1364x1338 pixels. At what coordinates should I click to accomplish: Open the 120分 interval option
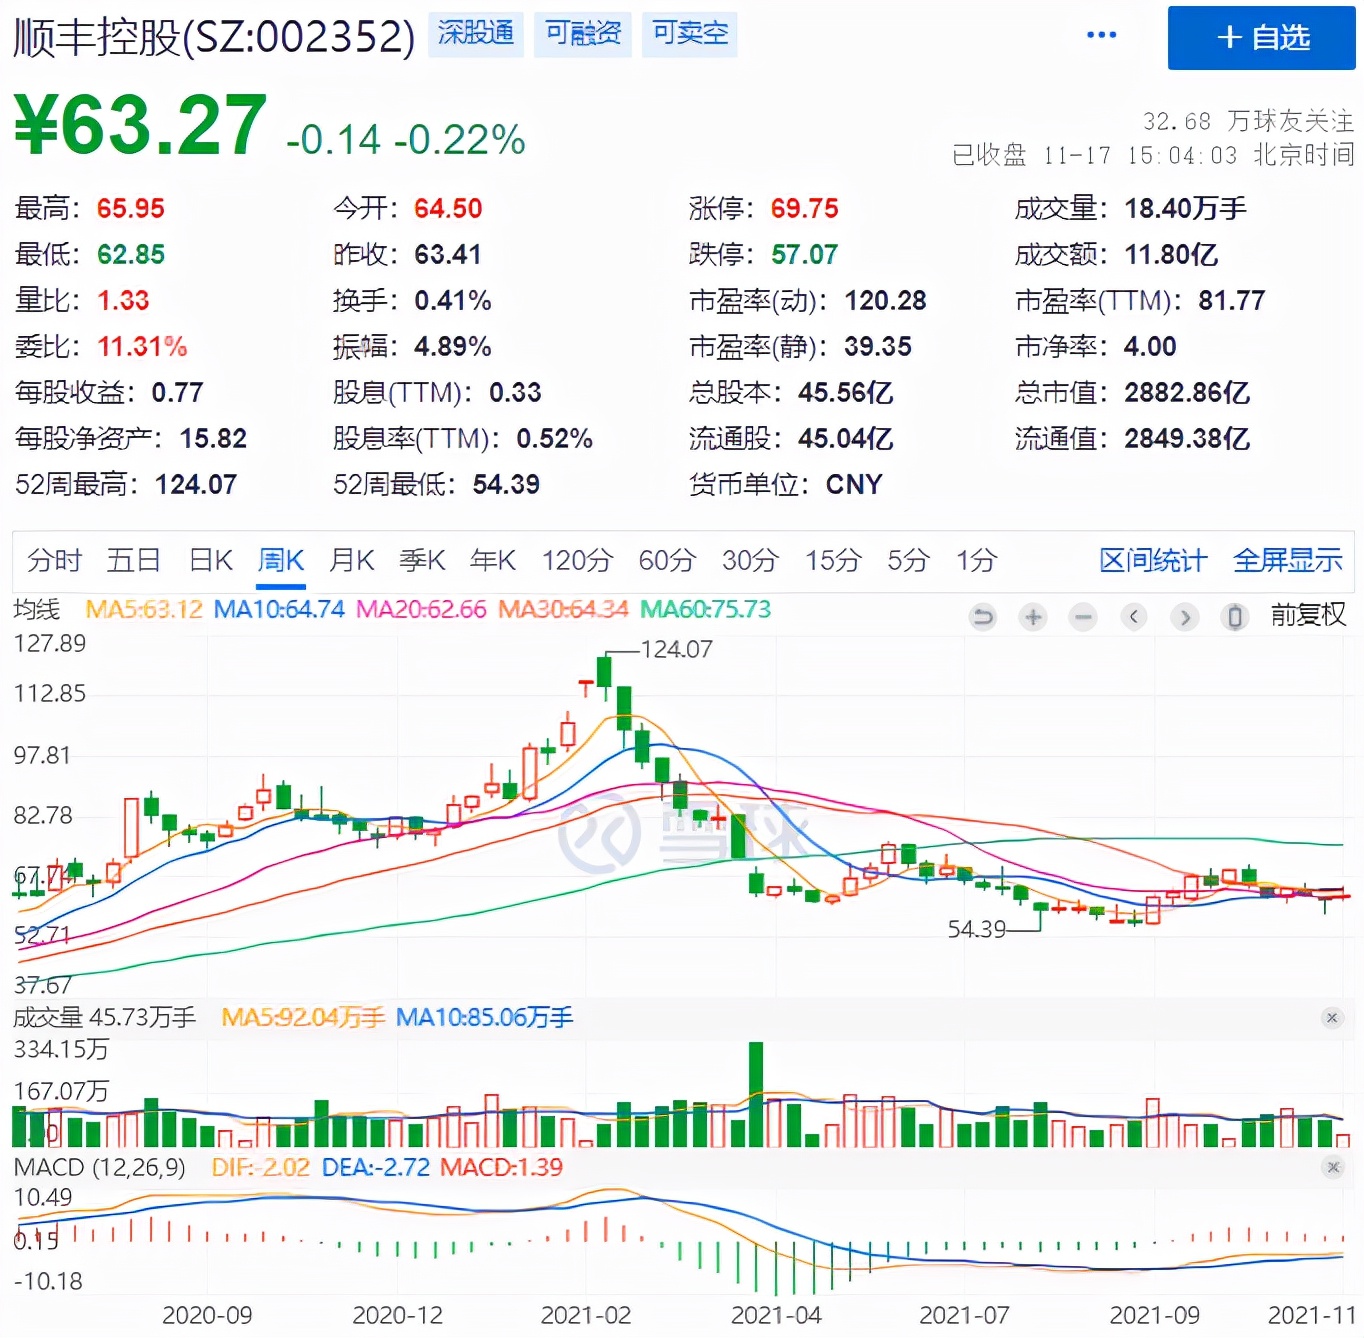tap(576, 561)
